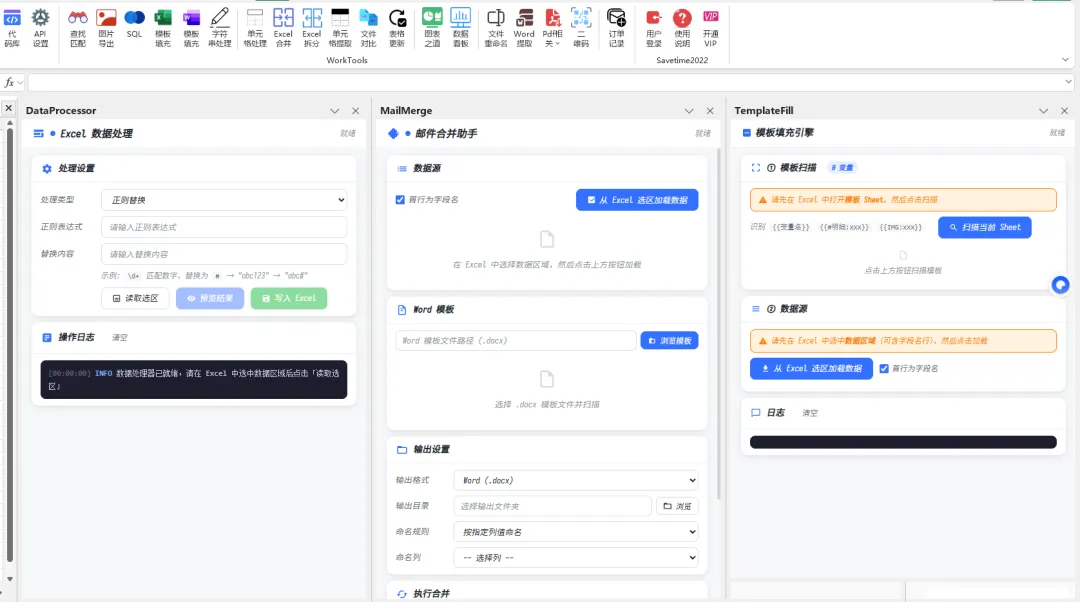This screenshot has width=1080, height=602.
Task: Focus 输出目录 folder field
Action: [552, 506]
